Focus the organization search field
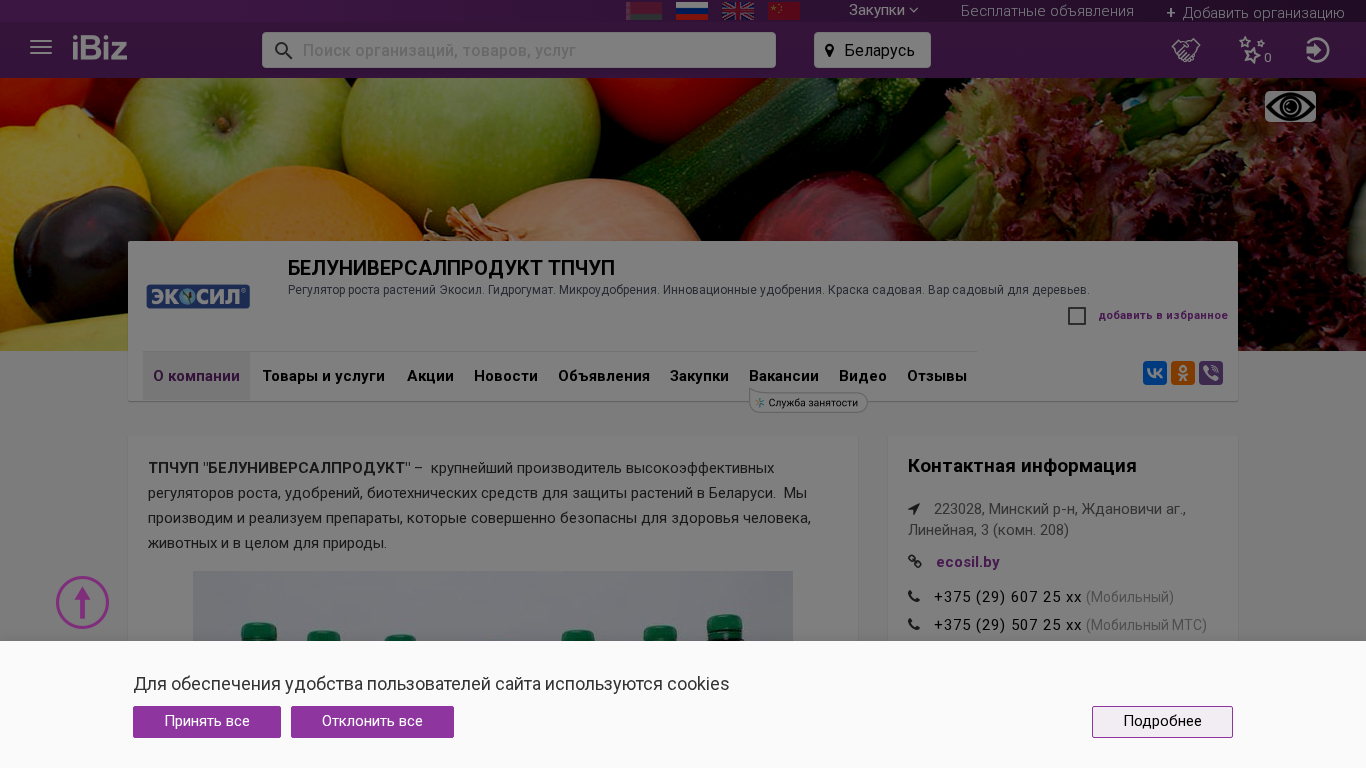This screenshot has width=1366, height=768. [519, 50]
